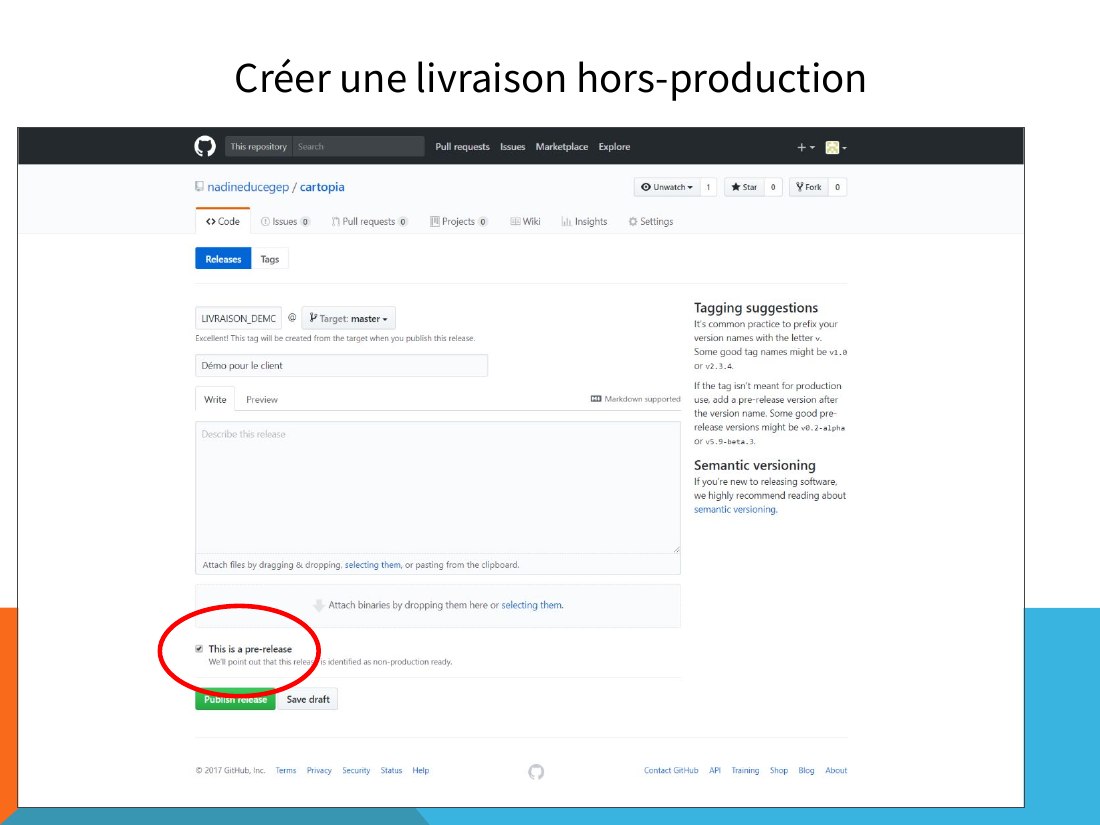Select the Insights tab
Screen dimensions: 1100x825
pos(584,222)
